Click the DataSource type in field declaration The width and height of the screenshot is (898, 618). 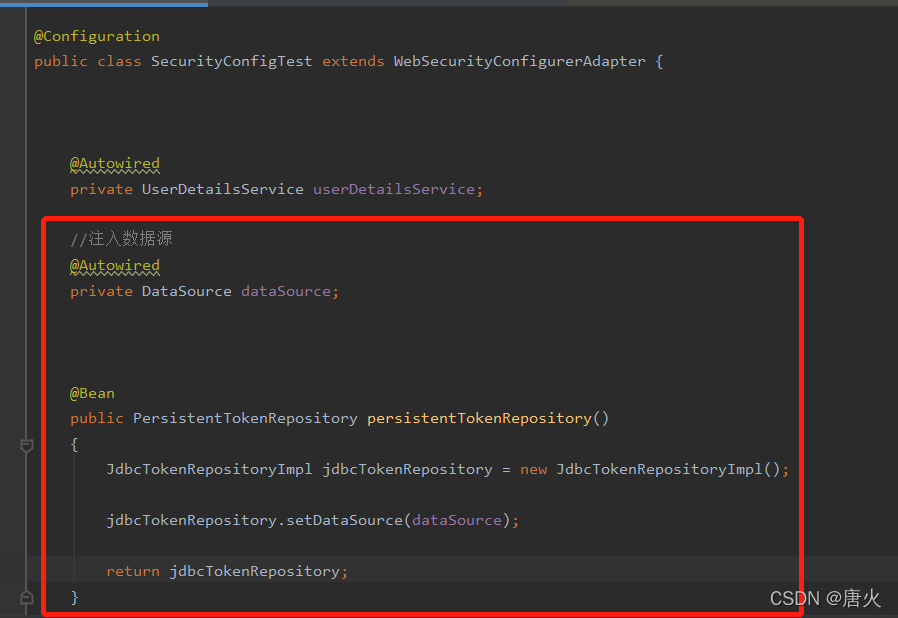coord(187,291)
